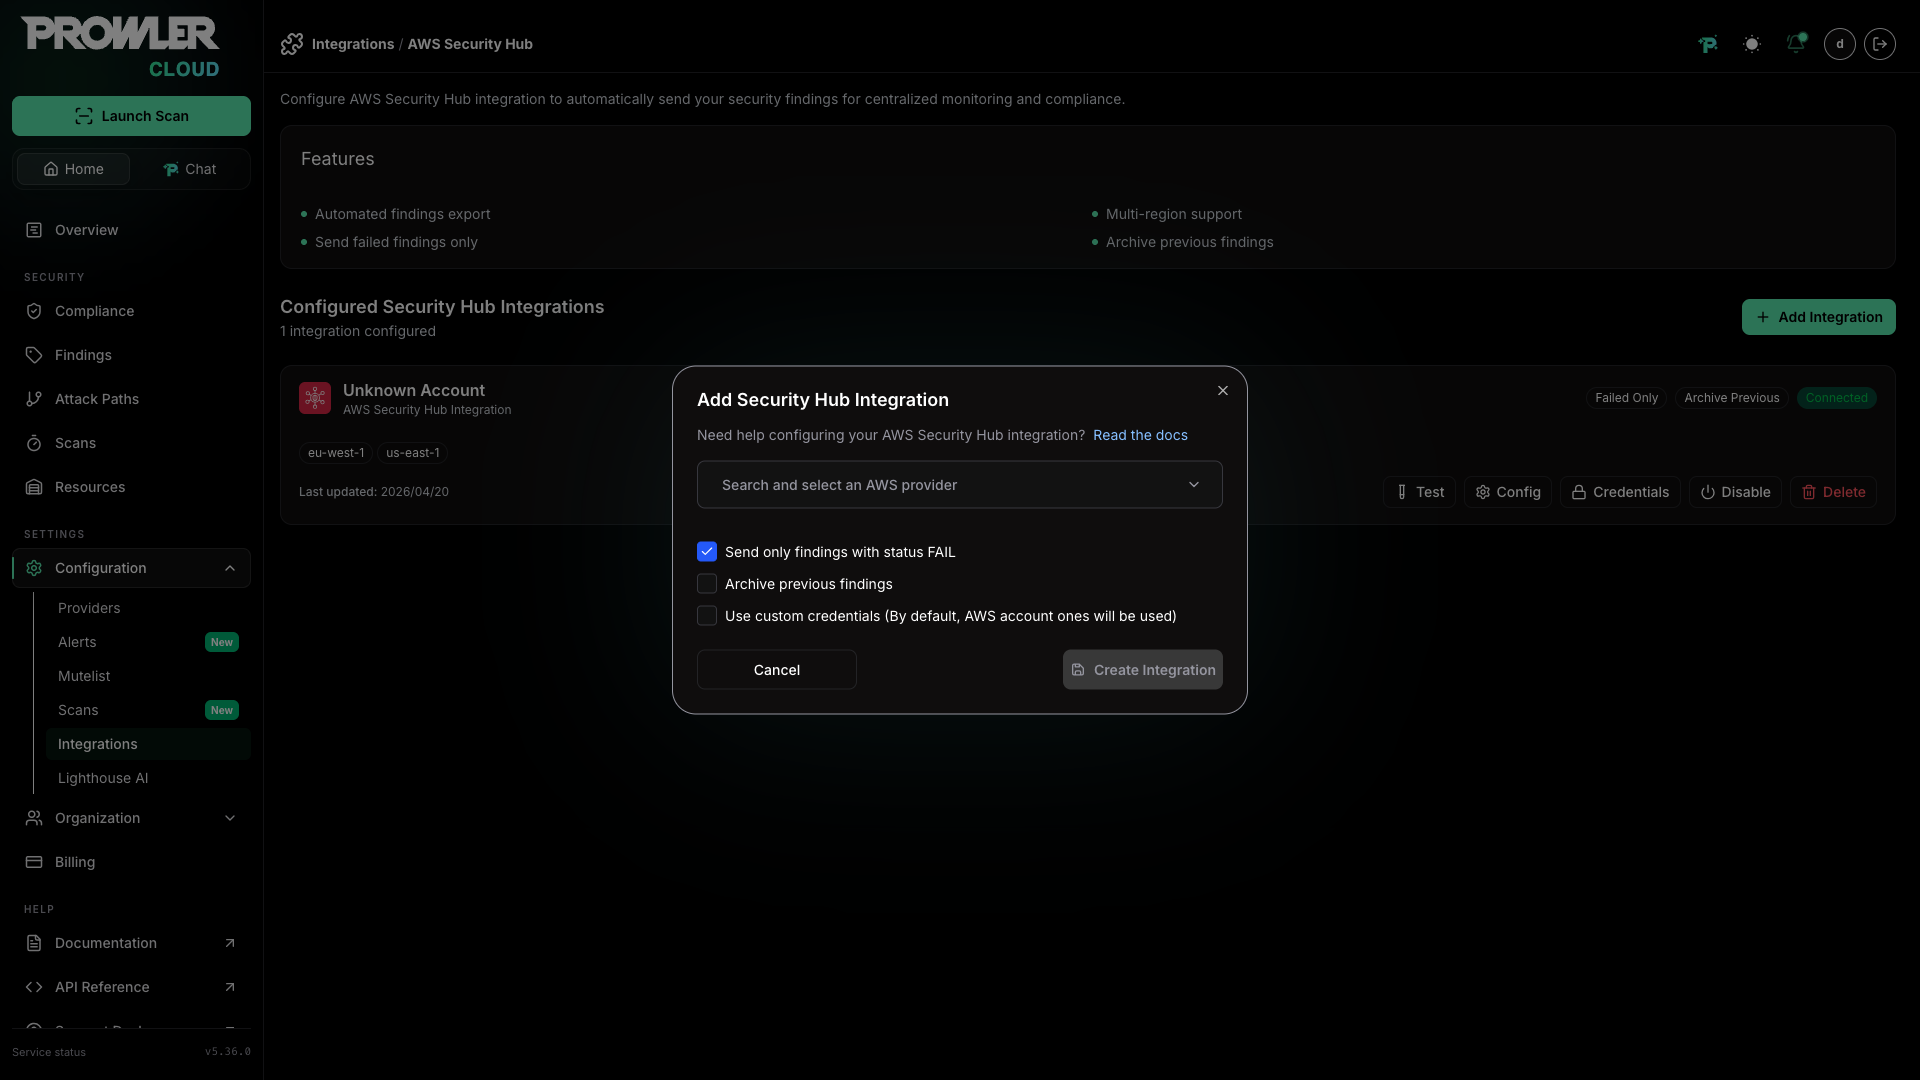Open Lighthouse AI icon in top bar
The width and height of the screenshot is (1920, 1080).
1708,44
